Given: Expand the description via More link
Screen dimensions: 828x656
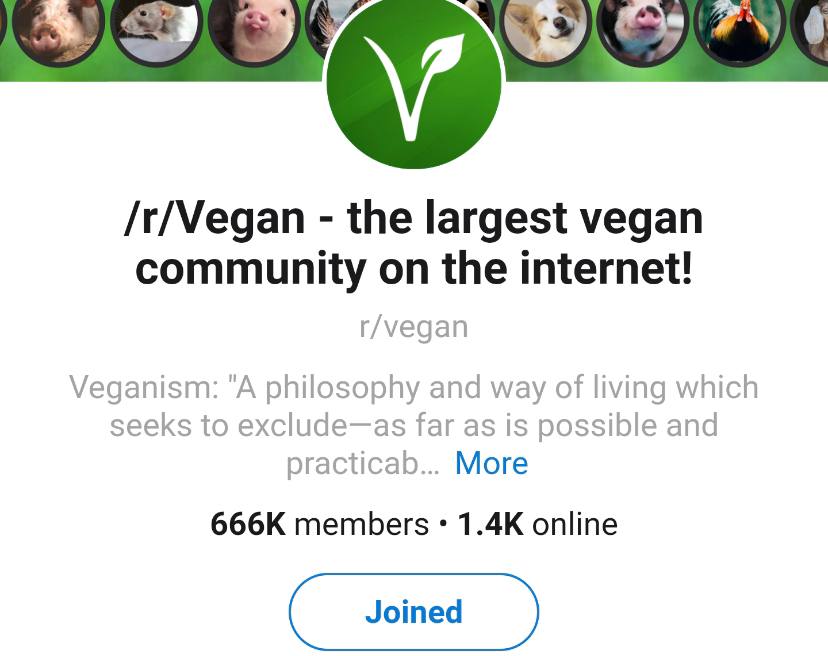Looking at the screenshot, I should 491,463.
